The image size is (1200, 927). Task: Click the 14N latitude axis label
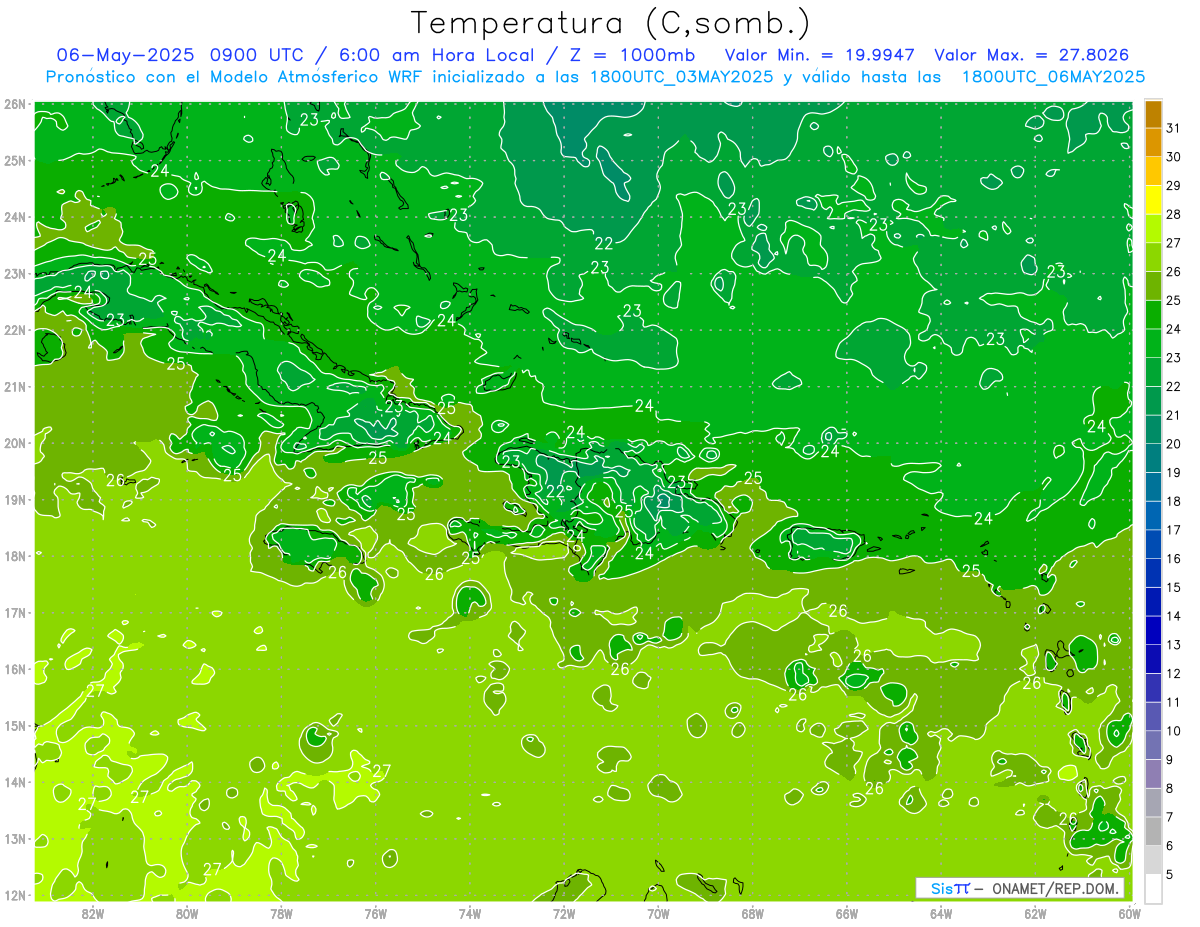coord(14,782)
